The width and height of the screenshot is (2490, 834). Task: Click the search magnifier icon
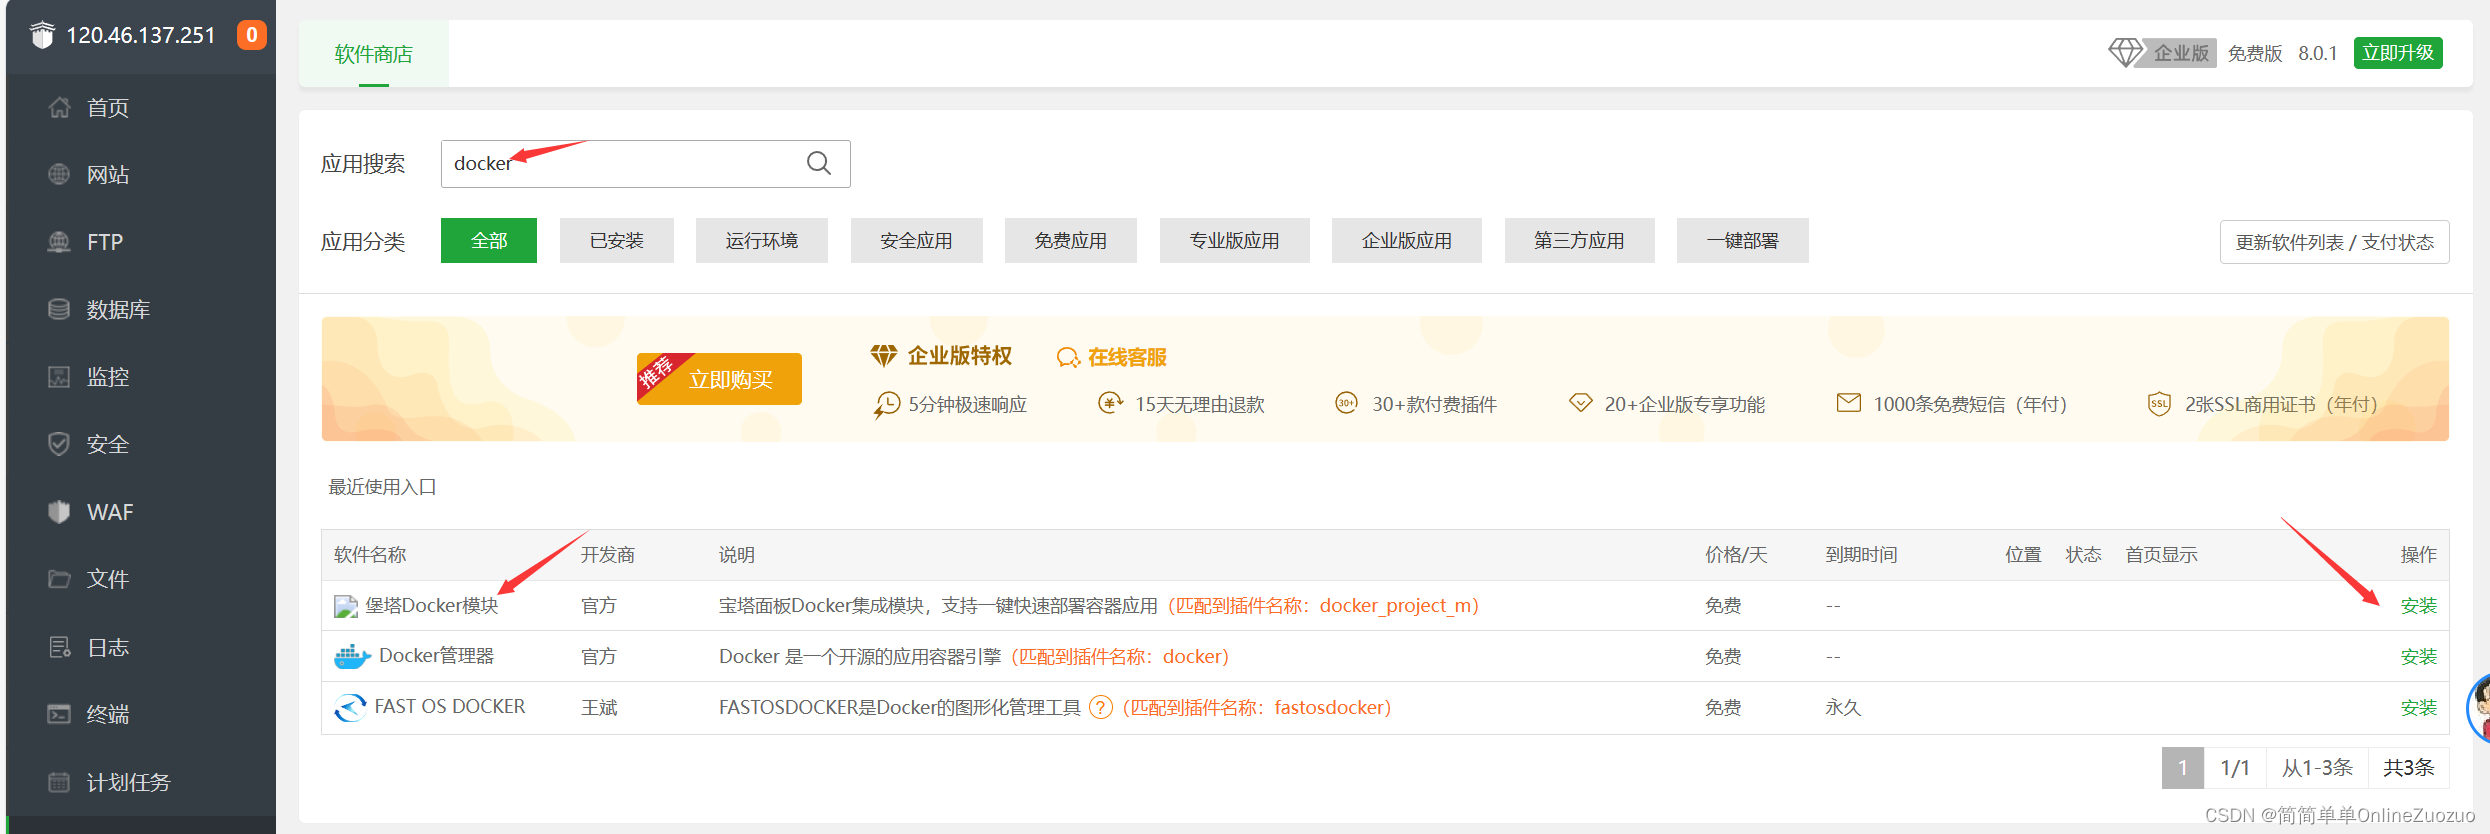819,163
